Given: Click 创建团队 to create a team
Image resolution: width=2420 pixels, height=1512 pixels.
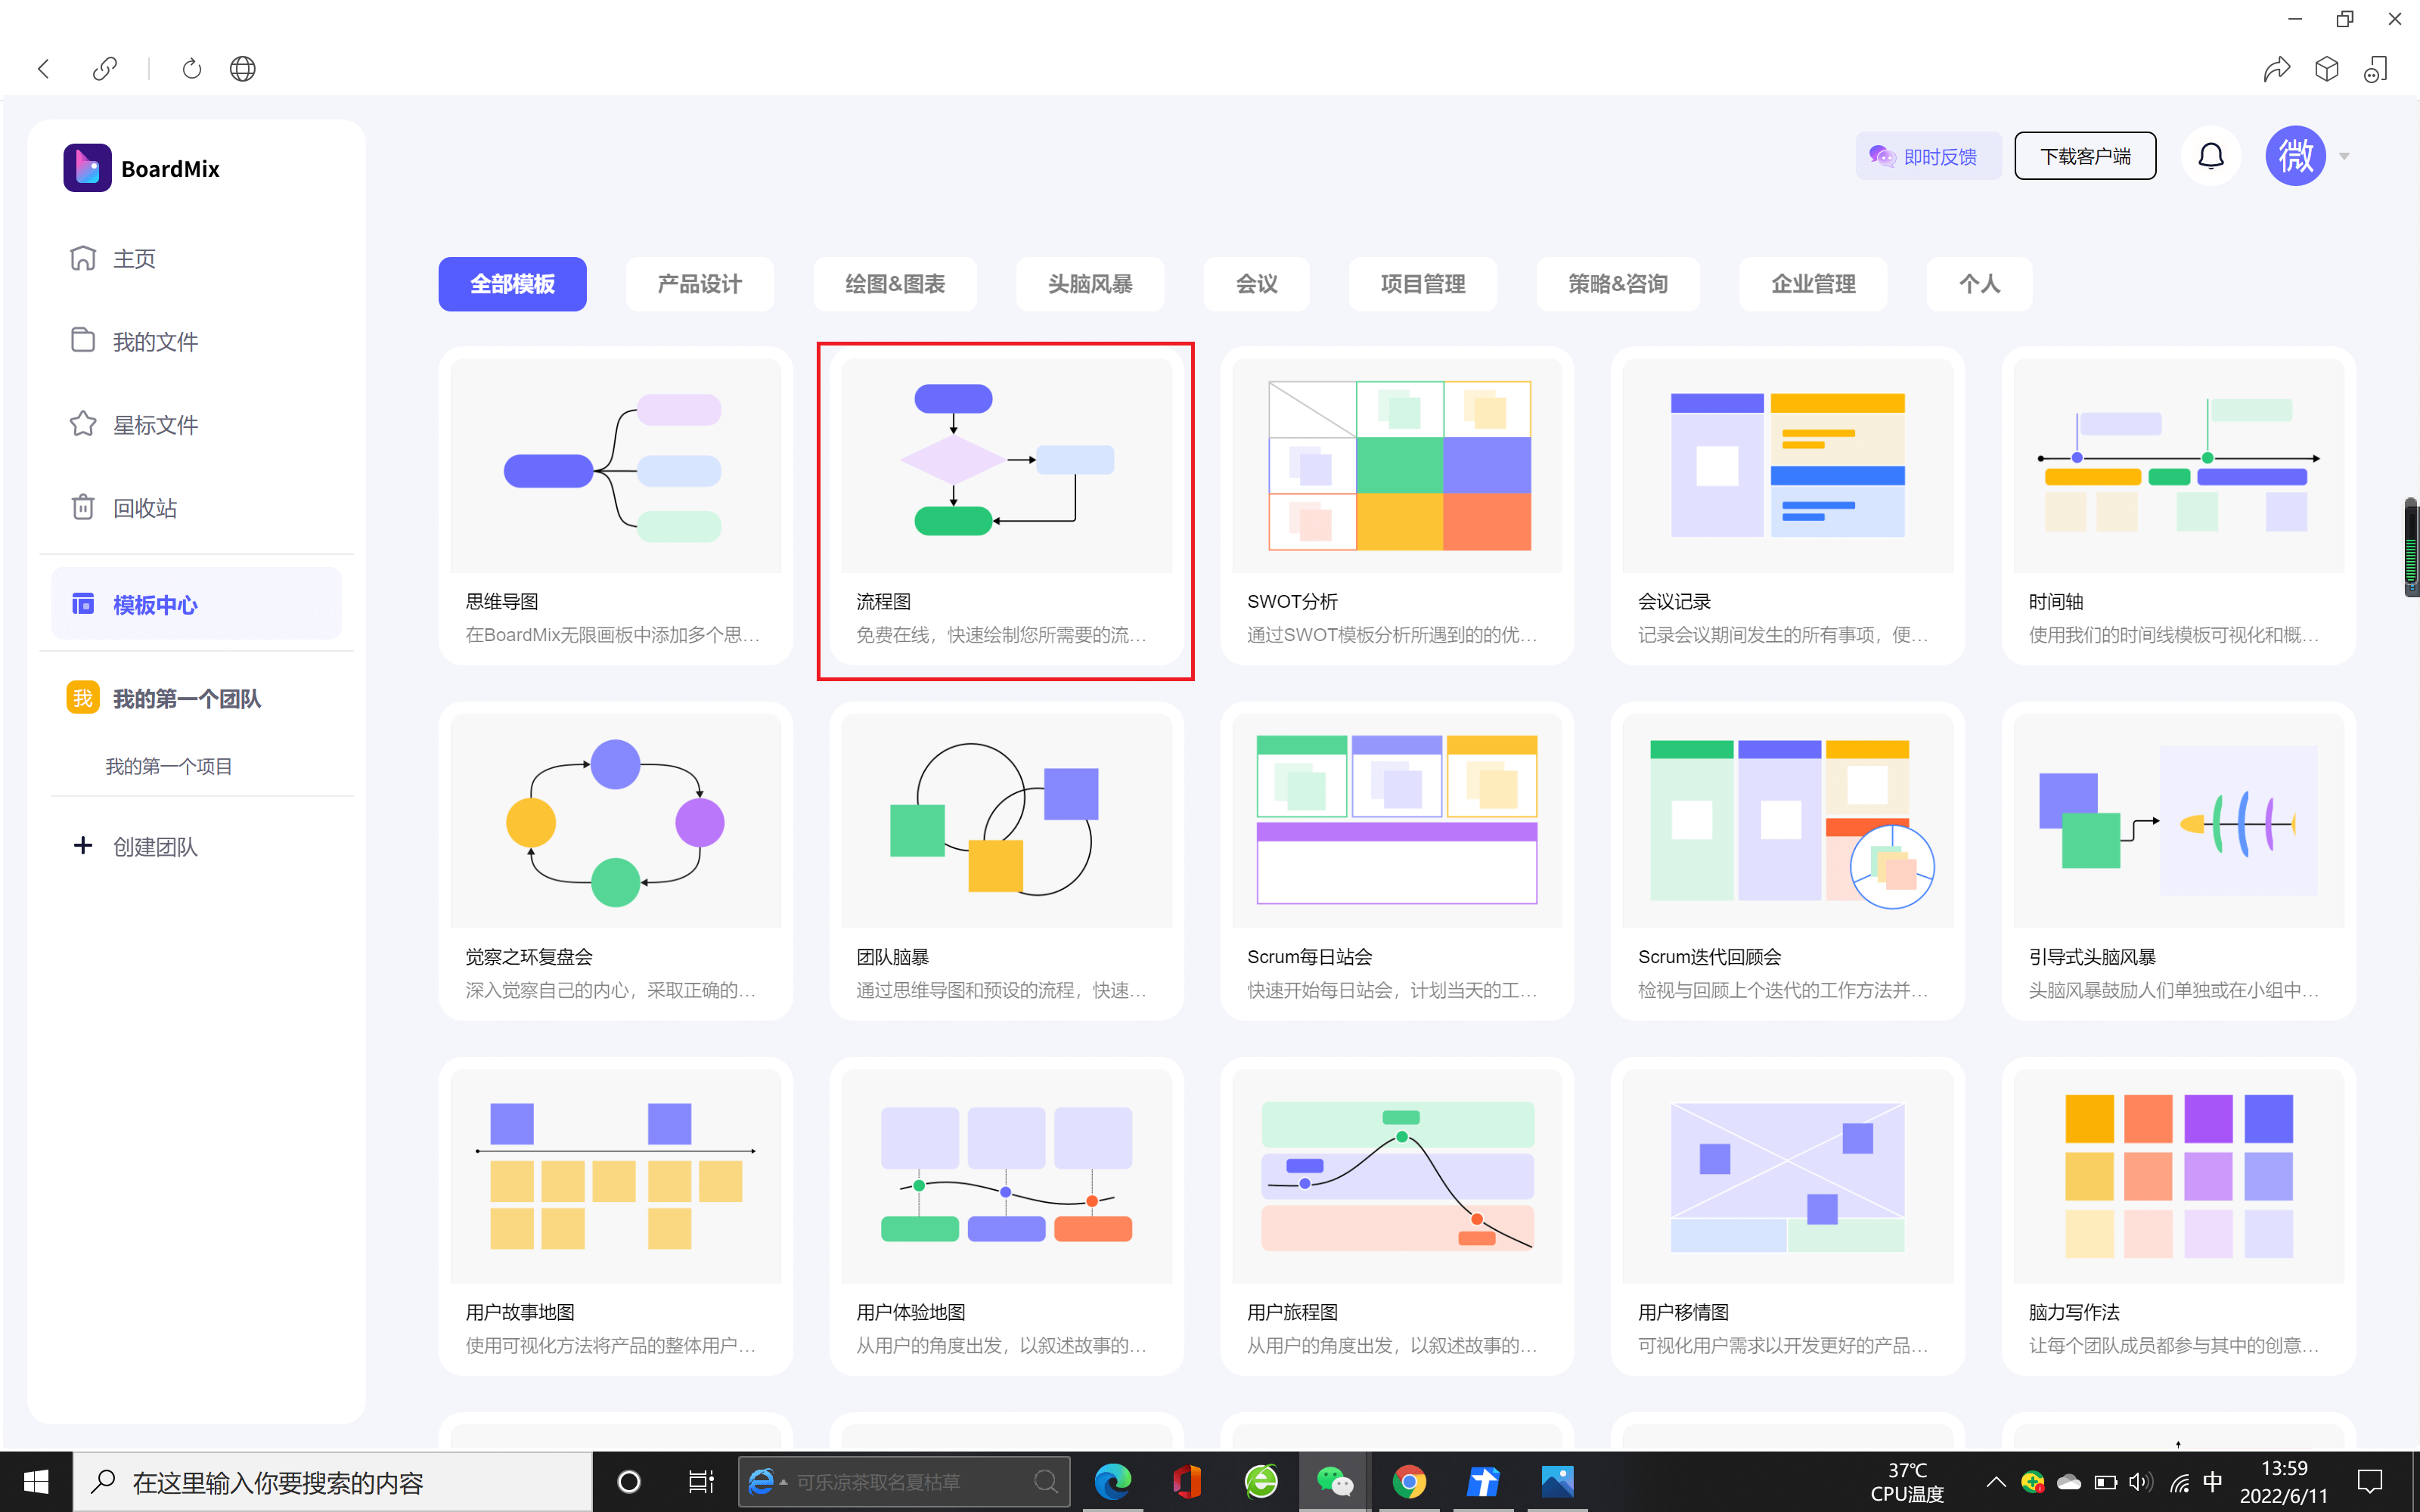Looking at the screenshot, I should 154,846.
